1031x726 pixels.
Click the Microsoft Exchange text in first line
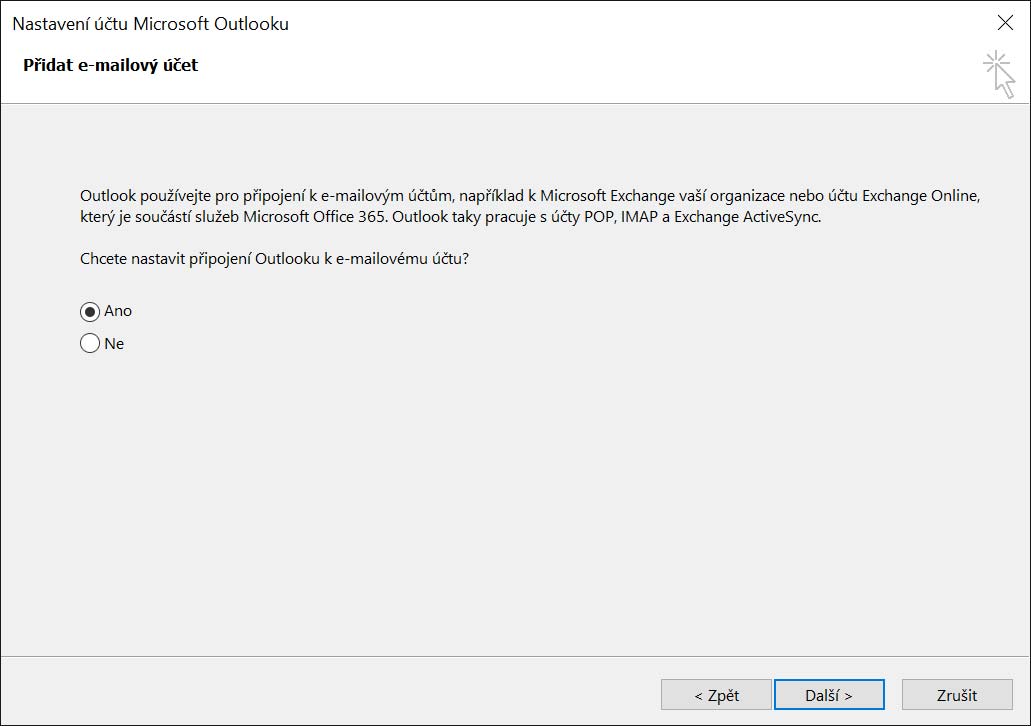(614, 195)
